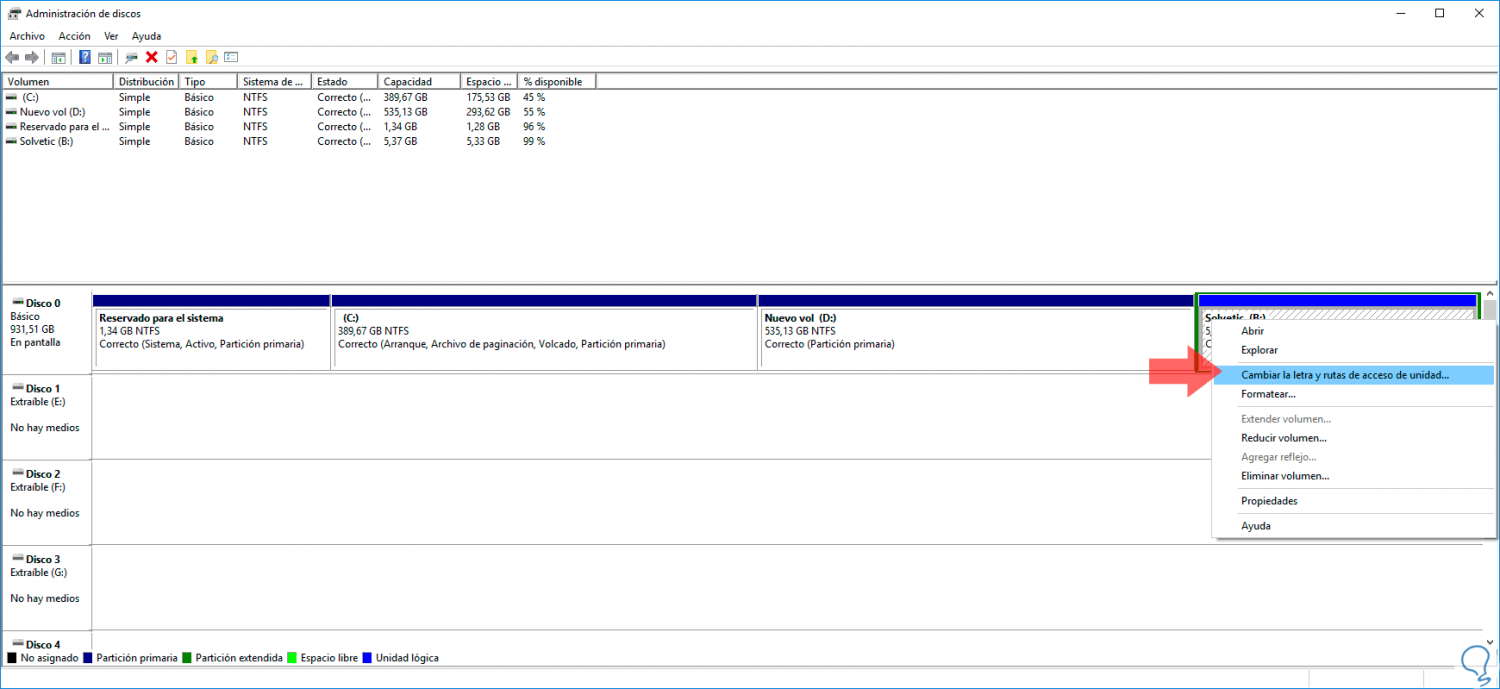Open the Ver menu
This screenshot has height=689, width=1500.
(111, 36)
